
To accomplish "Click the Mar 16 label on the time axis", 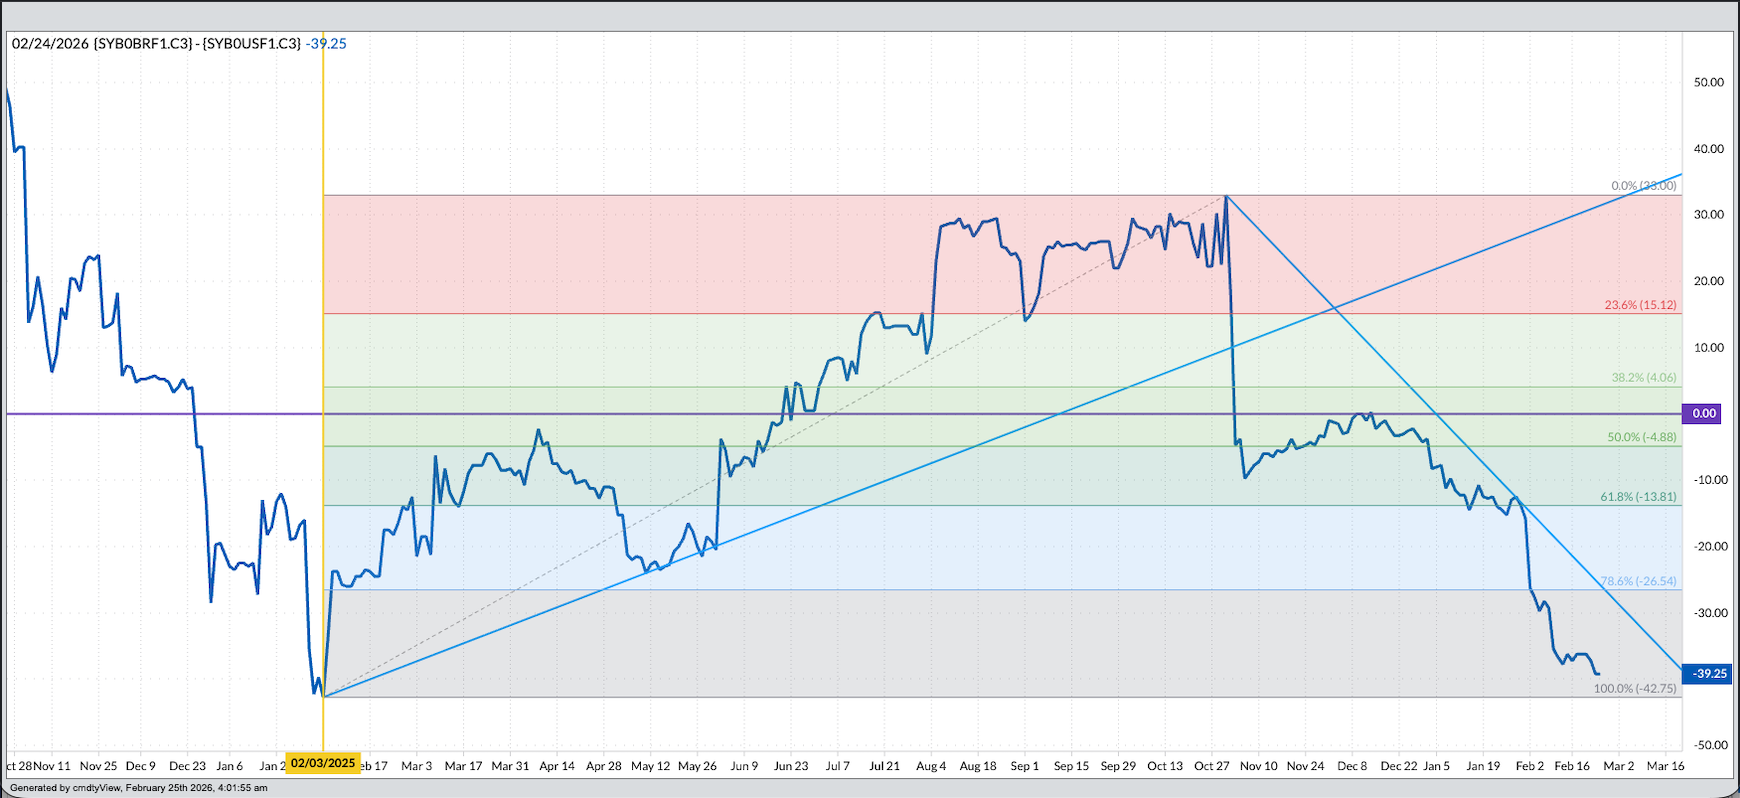I will (x=1665, y=766).
